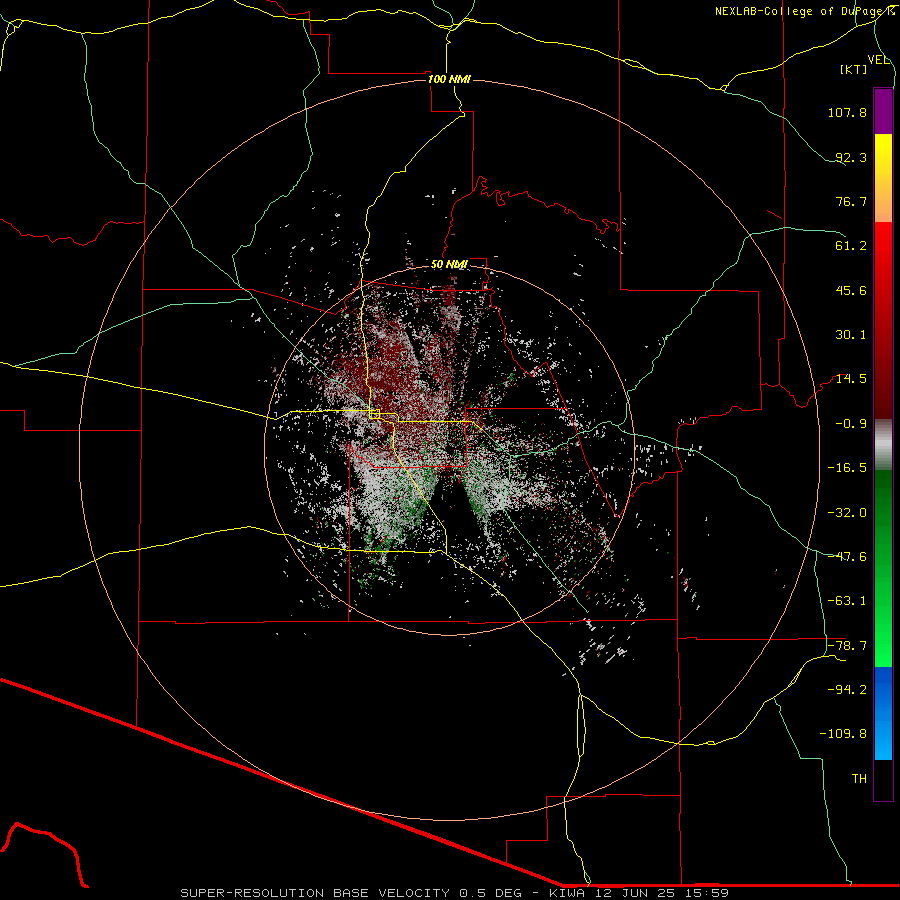Click the TH threshold label
This screenshot has width=900, height=900.
pos(859,779)
